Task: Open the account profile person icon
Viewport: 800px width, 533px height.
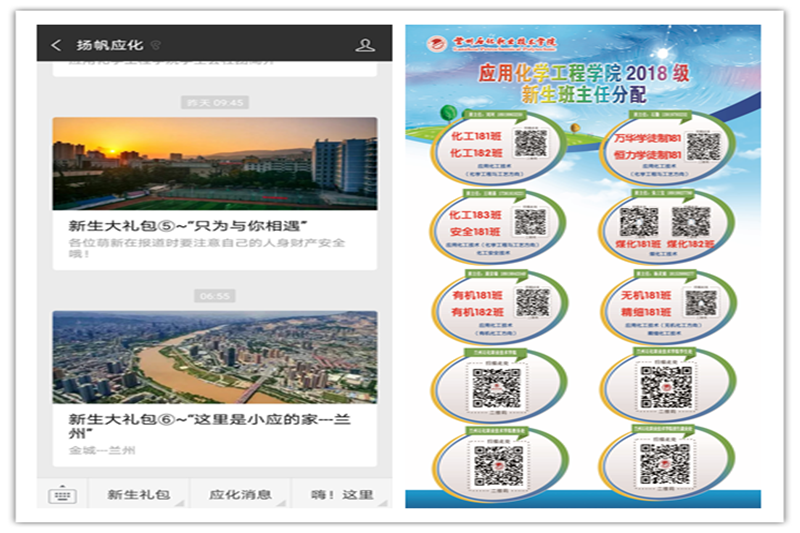Action: pyautogui.click(x=365, y=45)
